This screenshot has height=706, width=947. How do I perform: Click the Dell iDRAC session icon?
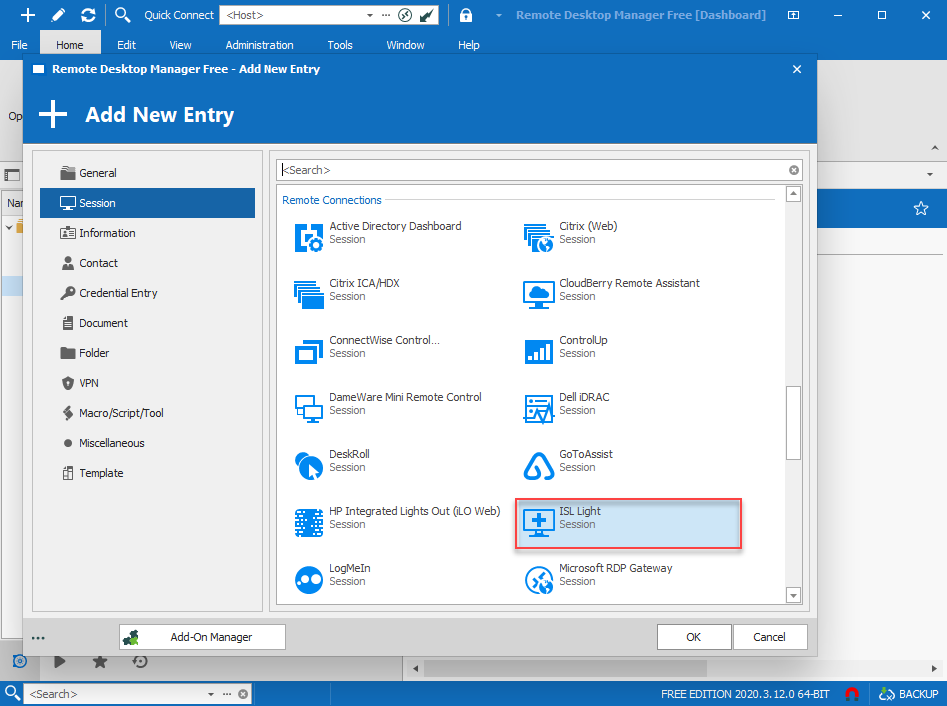point(538,408)
